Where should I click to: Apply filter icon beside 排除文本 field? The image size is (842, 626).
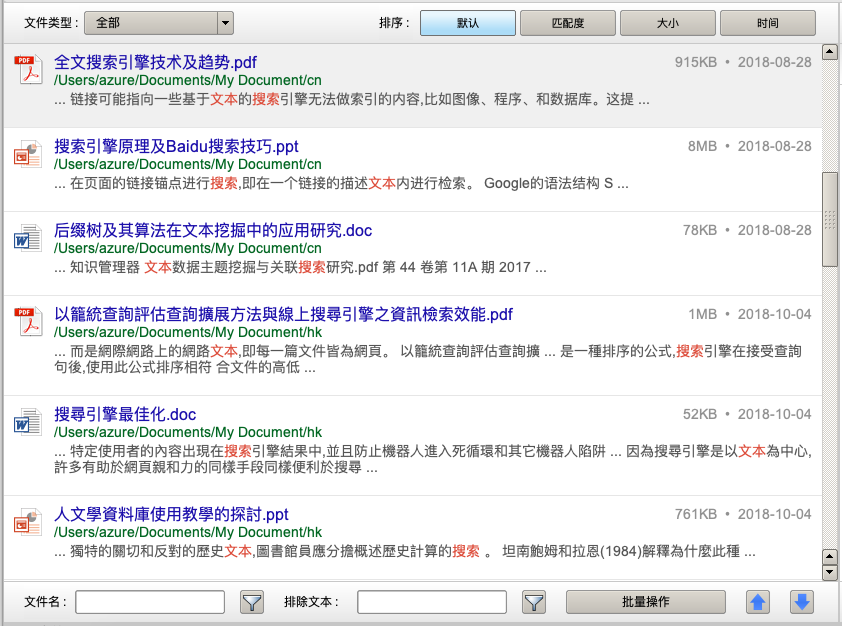tap(534, 602)
